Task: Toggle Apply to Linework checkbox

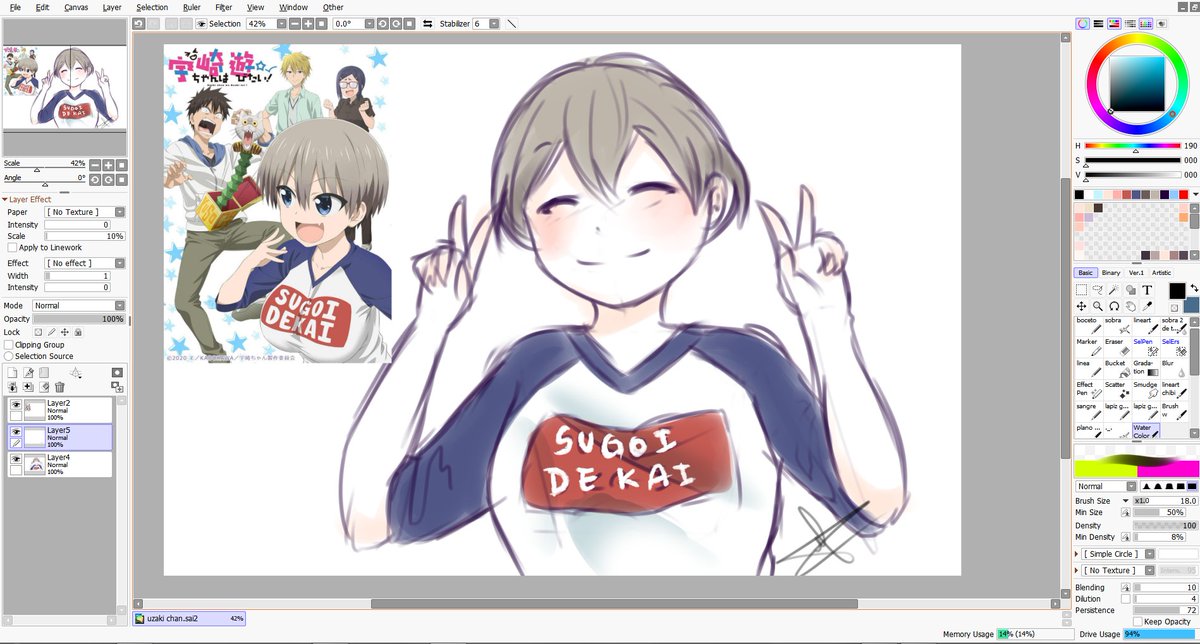Action: point(12,247)
